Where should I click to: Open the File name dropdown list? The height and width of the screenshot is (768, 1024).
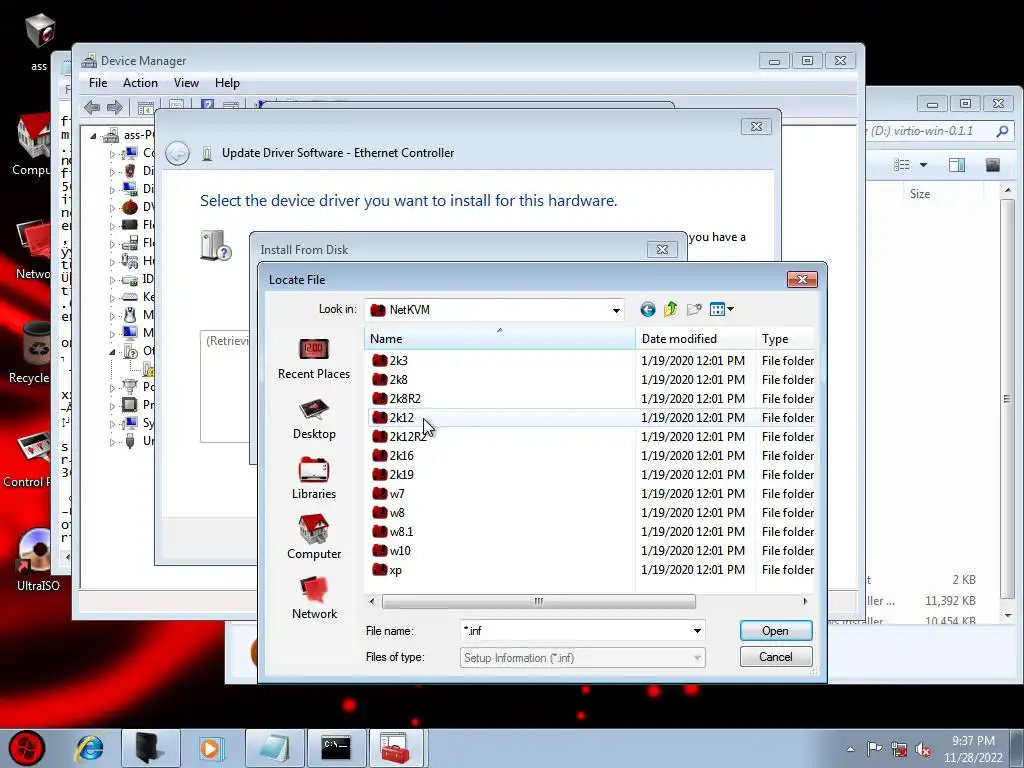coord(697,631)
